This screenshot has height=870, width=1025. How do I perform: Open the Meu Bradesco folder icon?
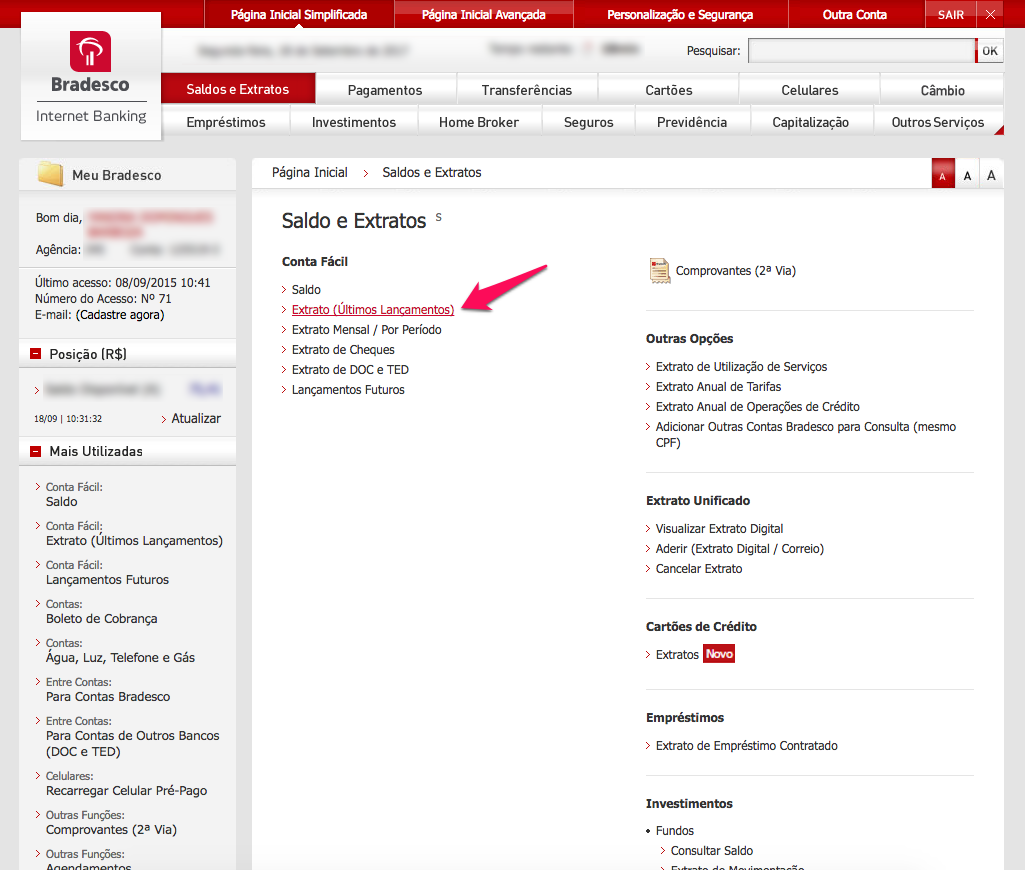click(x=50, y=174)
